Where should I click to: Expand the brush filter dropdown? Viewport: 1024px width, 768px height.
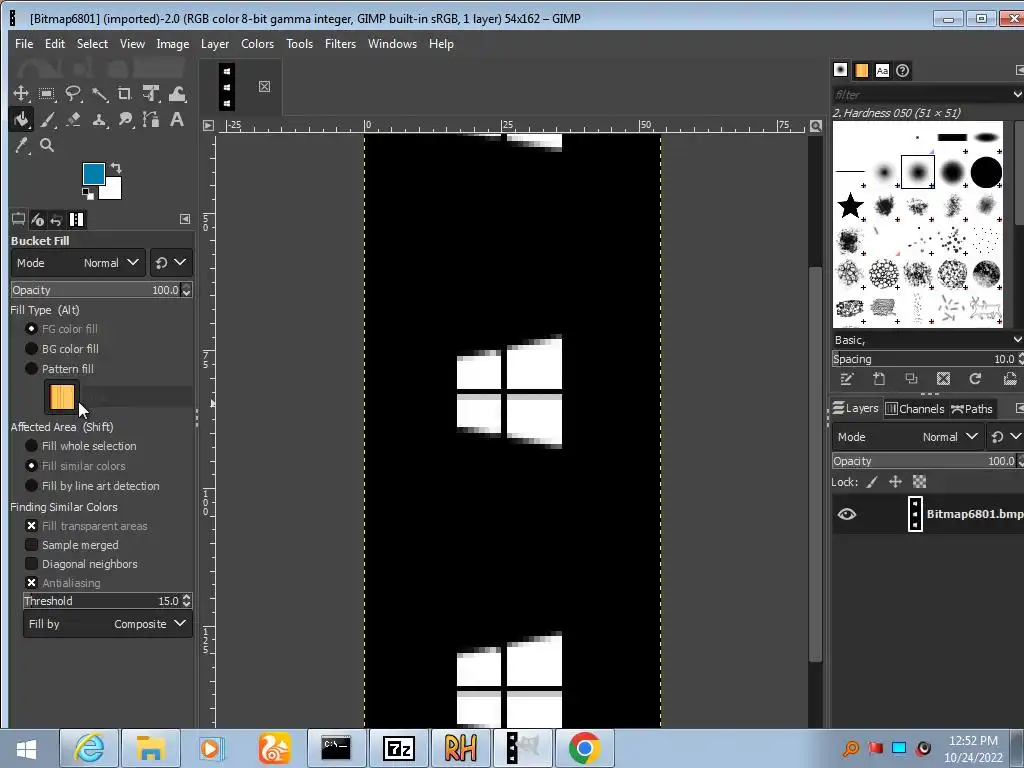(1017, 95)
